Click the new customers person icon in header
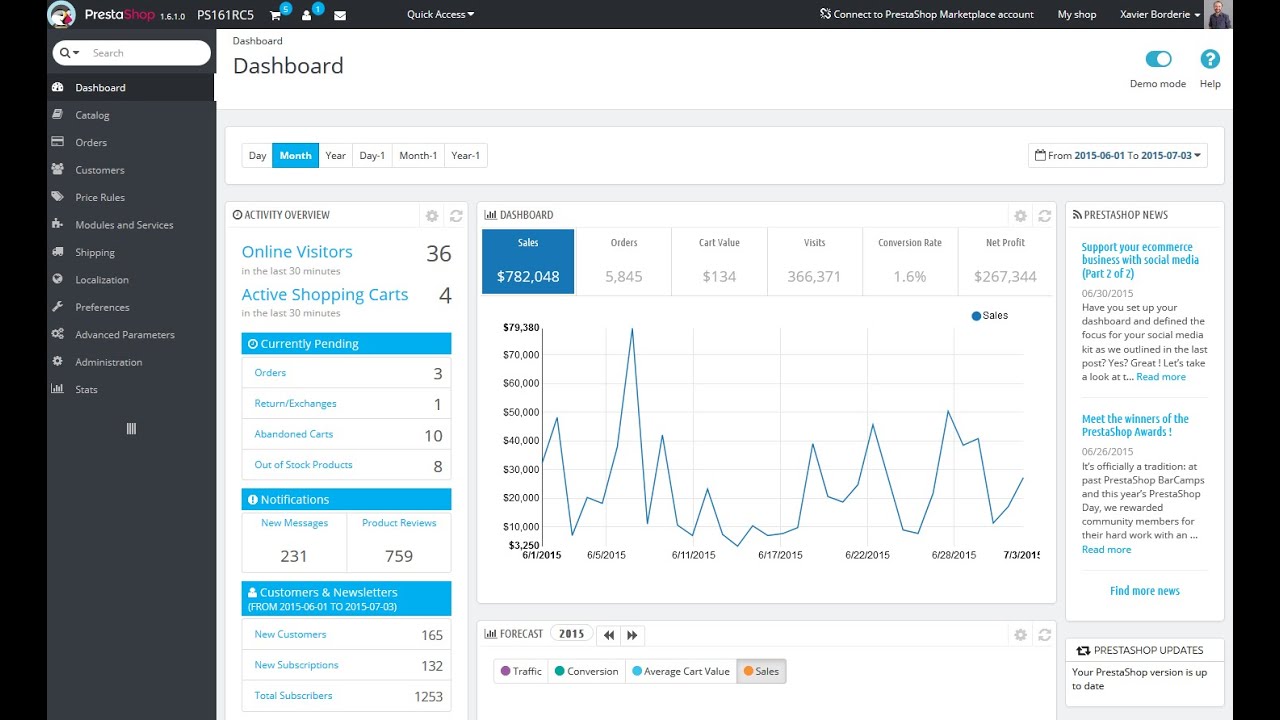This screenshot has height=720, width=1280. tap(307, 15)
